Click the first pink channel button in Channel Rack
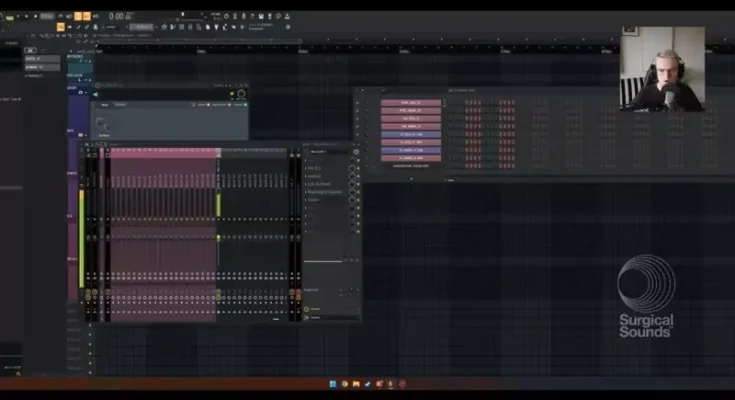Screen dimensions: 735x400 tap(410, 102)
